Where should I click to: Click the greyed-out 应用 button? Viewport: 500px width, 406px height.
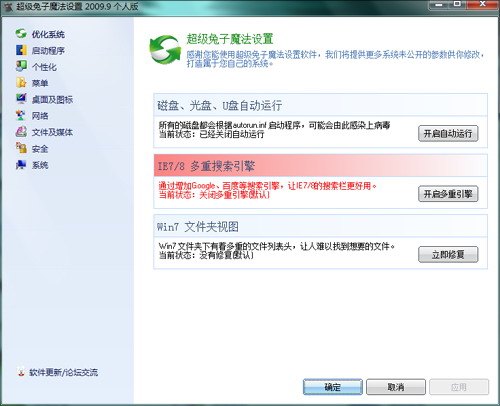tap(459, 387)
